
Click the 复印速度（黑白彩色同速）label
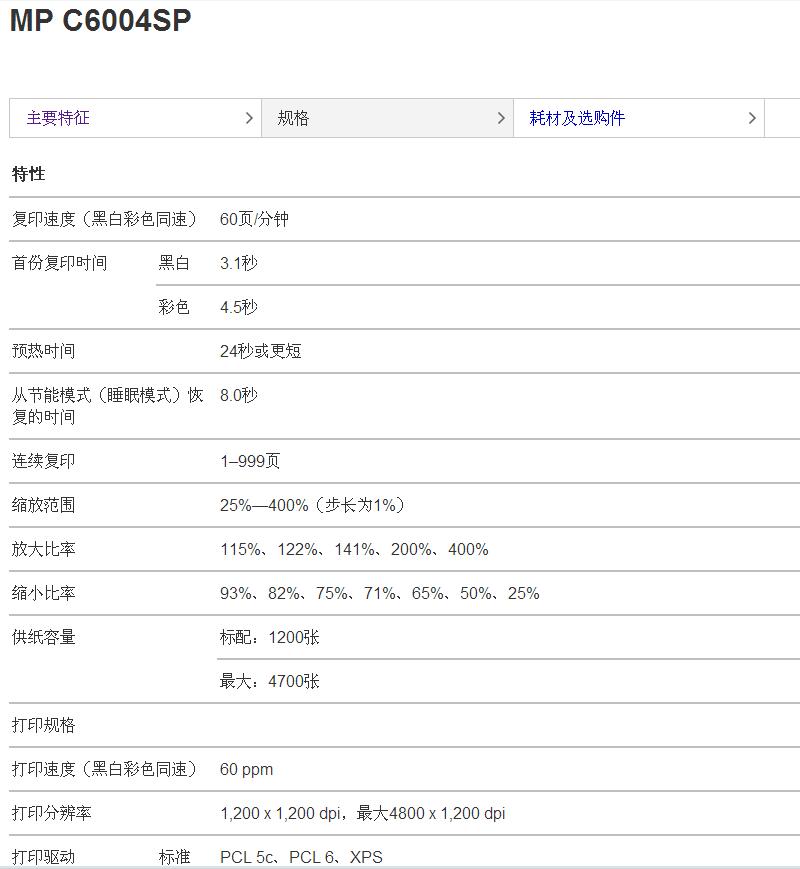coord(104,219)
